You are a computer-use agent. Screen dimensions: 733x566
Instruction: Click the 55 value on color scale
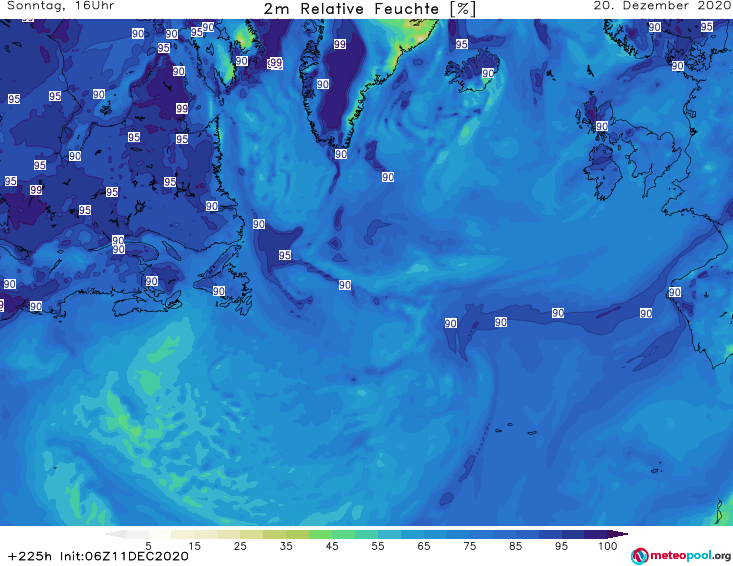click(x=378, y=546)
